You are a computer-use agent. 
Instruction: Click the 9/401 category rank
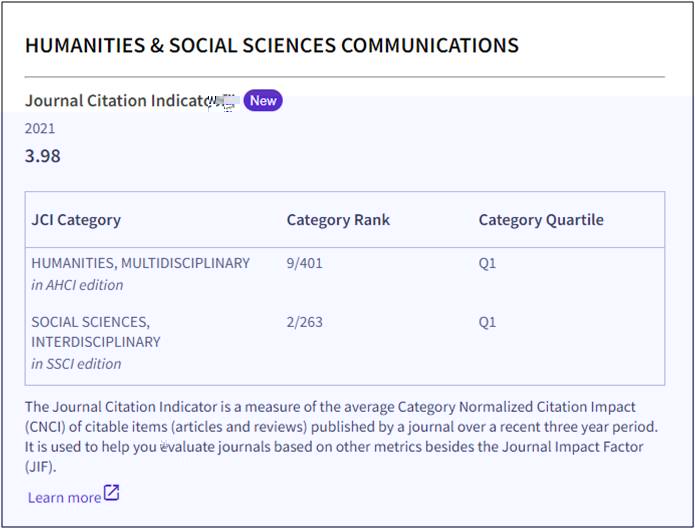coord(305,263)
